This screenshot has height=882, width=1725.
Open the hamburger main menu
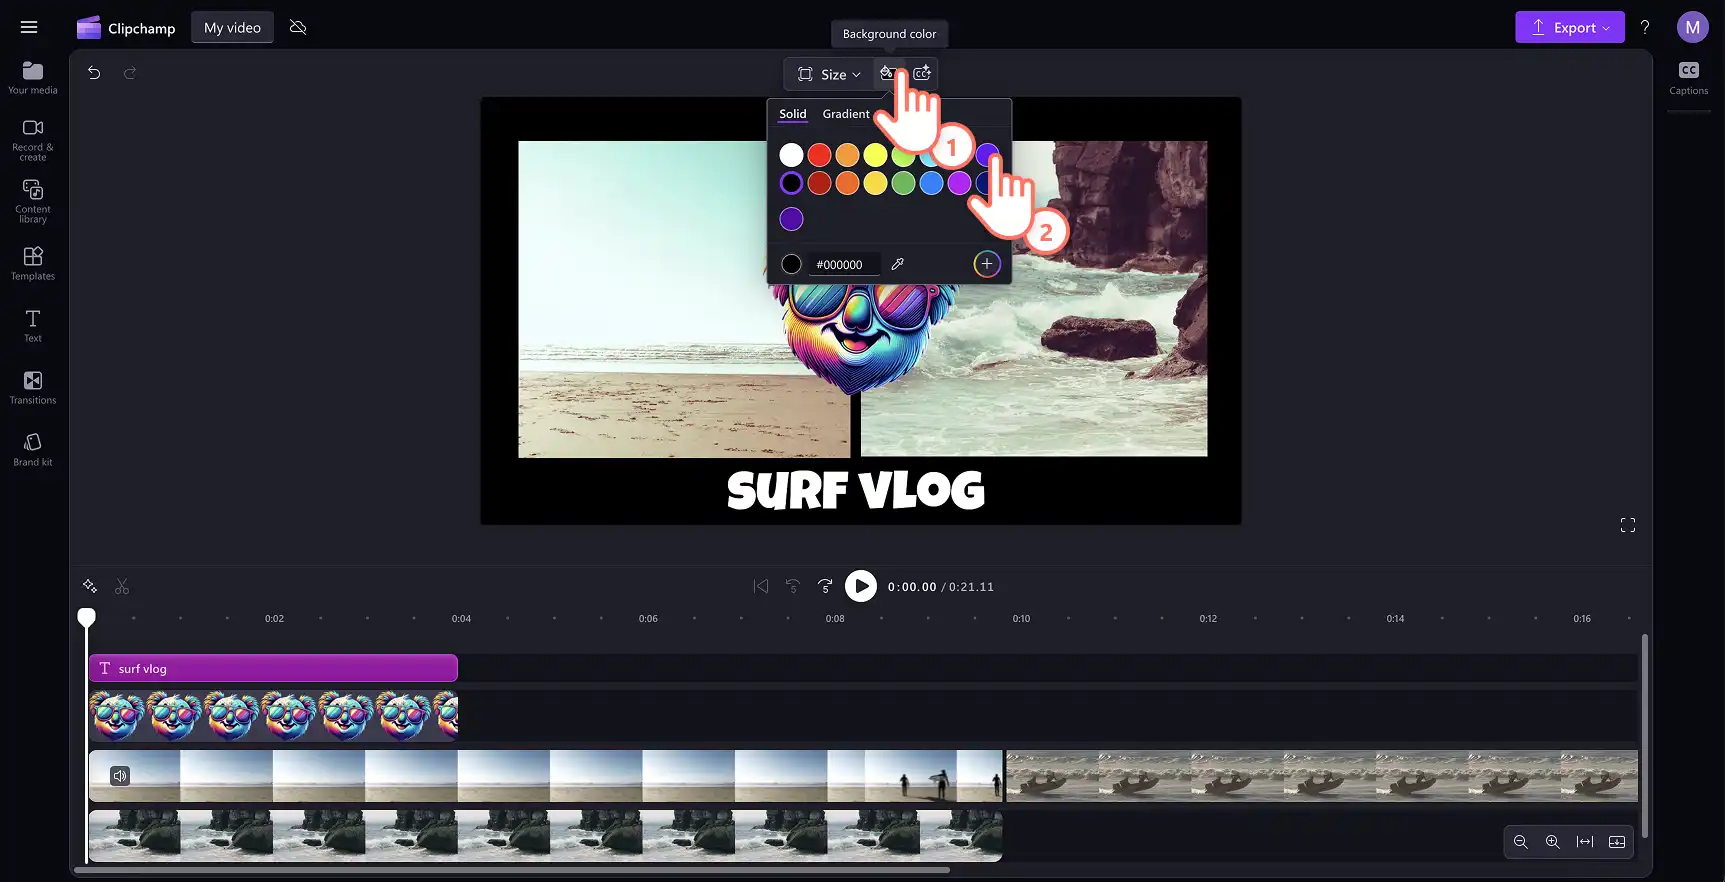(x=29, y=28)
